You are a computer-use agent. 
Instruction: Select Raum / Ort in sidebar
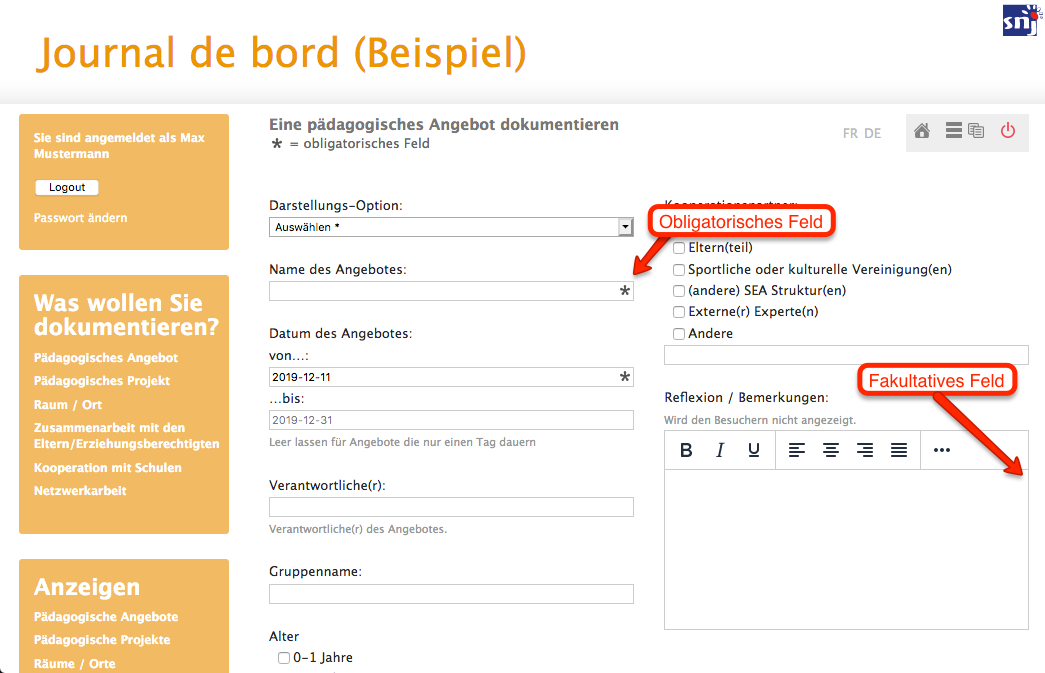[68, 404]
